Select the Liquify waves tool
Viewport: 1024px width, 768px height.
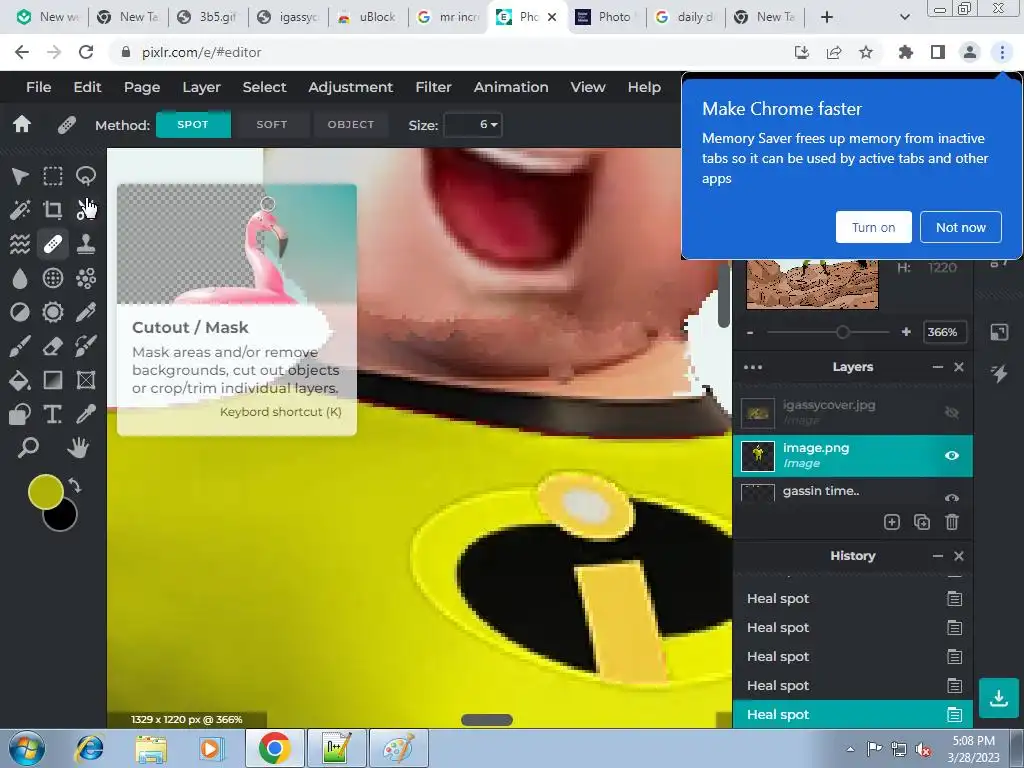tap(20, 244)
